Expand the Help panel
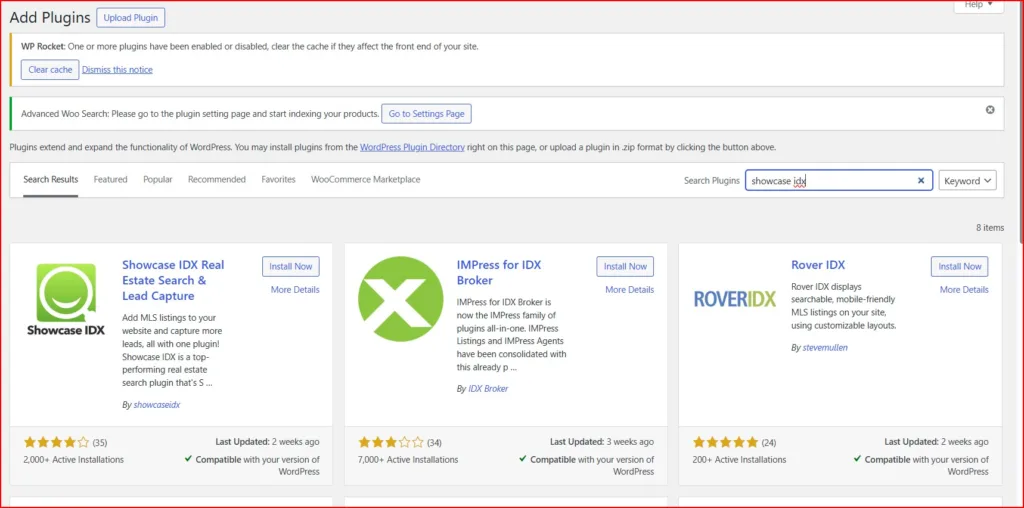Image resolution: width=1024 pixels, height=508 pixels. click(978, 5)
